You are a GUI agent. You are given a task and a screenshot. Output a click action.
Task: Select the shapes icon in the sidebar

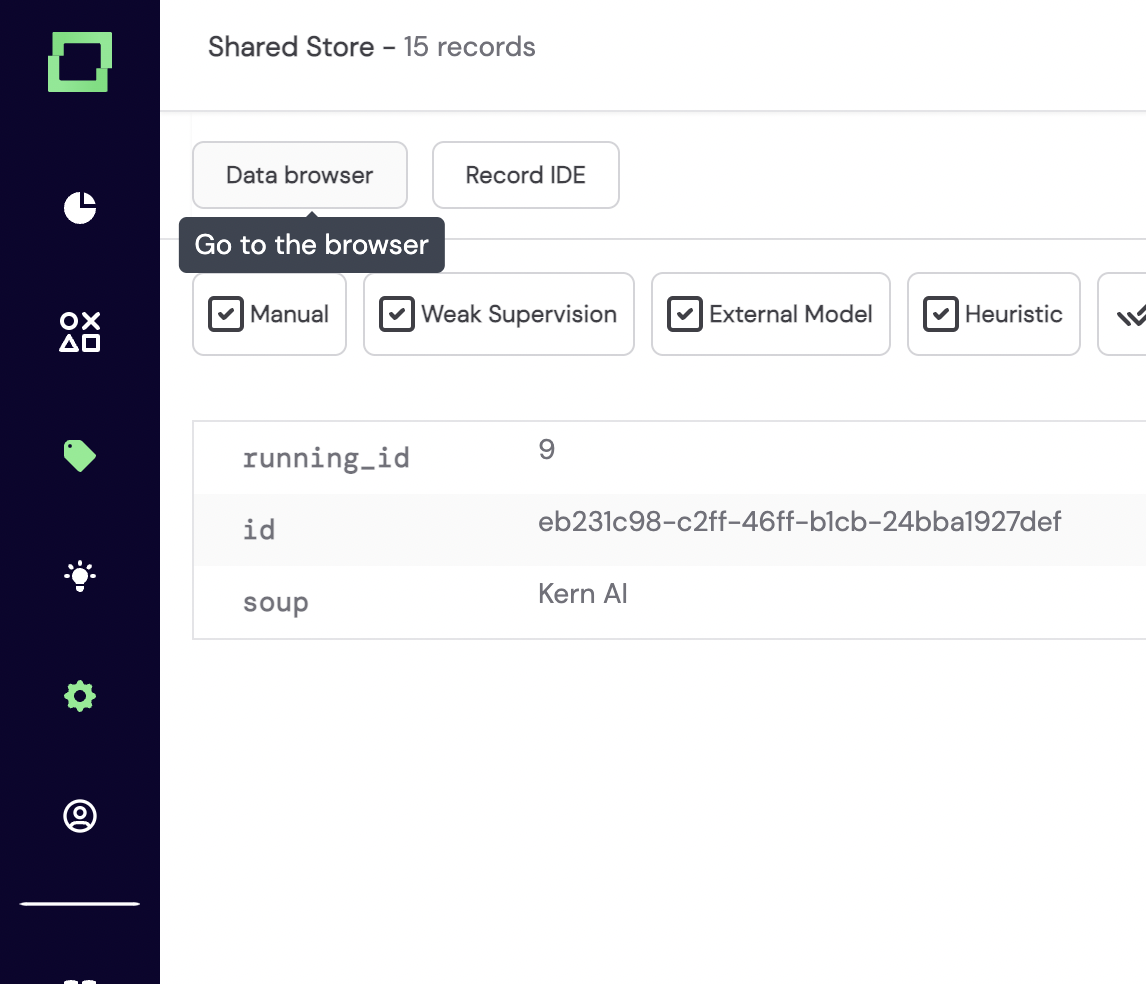pos(79,333)
